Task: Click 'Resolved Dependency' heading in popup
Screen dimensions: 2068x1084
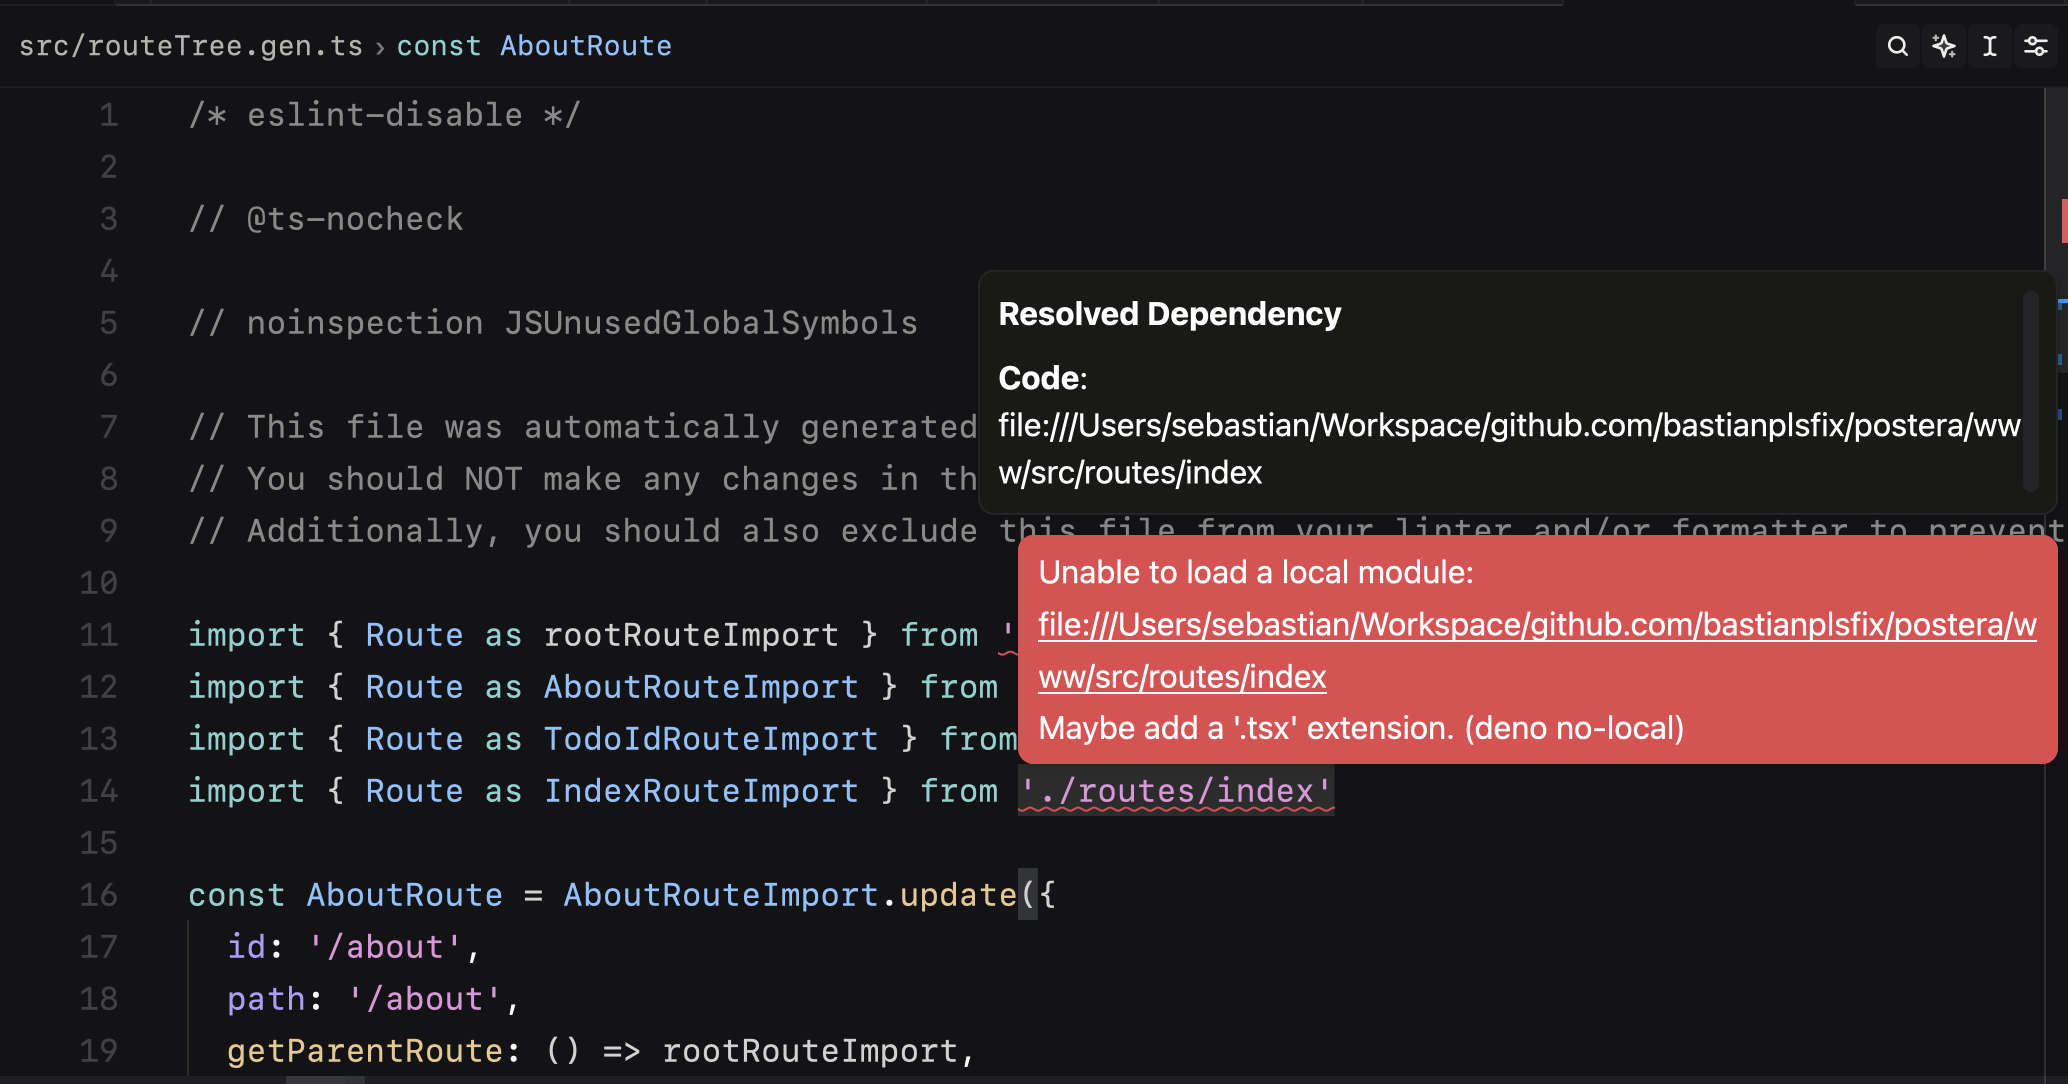Action: click(1170, 314)
